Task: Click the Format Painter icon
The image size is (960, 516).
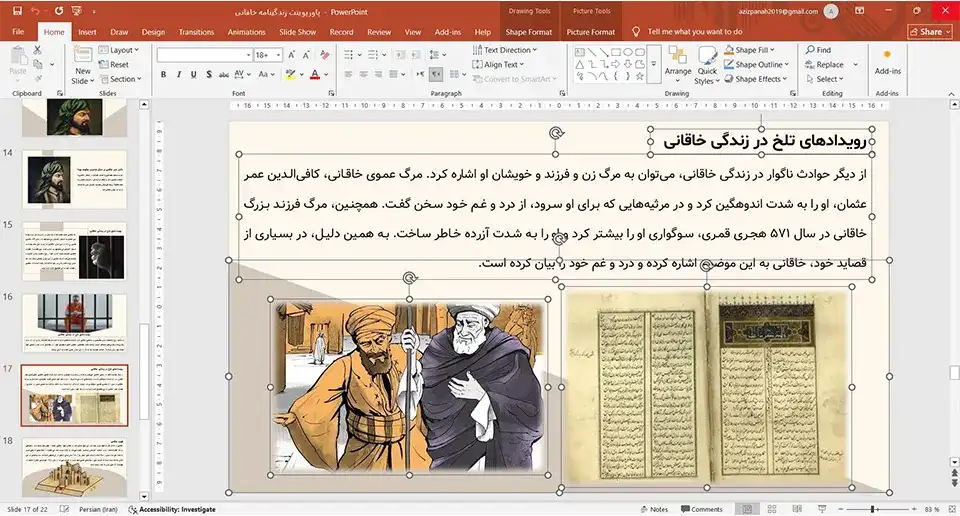Action: [37, 78]
